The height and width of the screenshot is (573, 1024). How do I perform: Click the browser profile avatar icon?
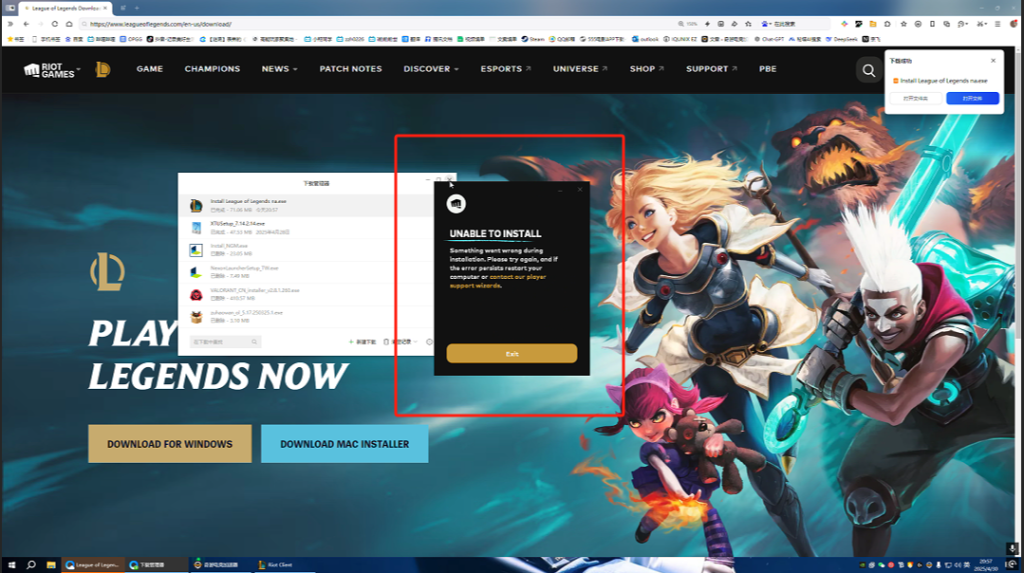point(1014,24)
